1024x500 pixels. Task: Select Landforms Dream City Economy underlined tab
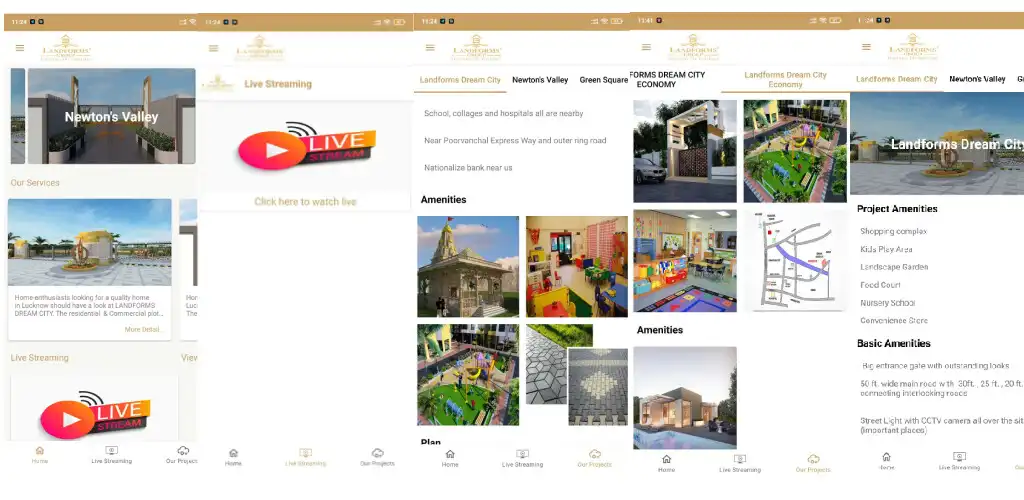(785, 80)
